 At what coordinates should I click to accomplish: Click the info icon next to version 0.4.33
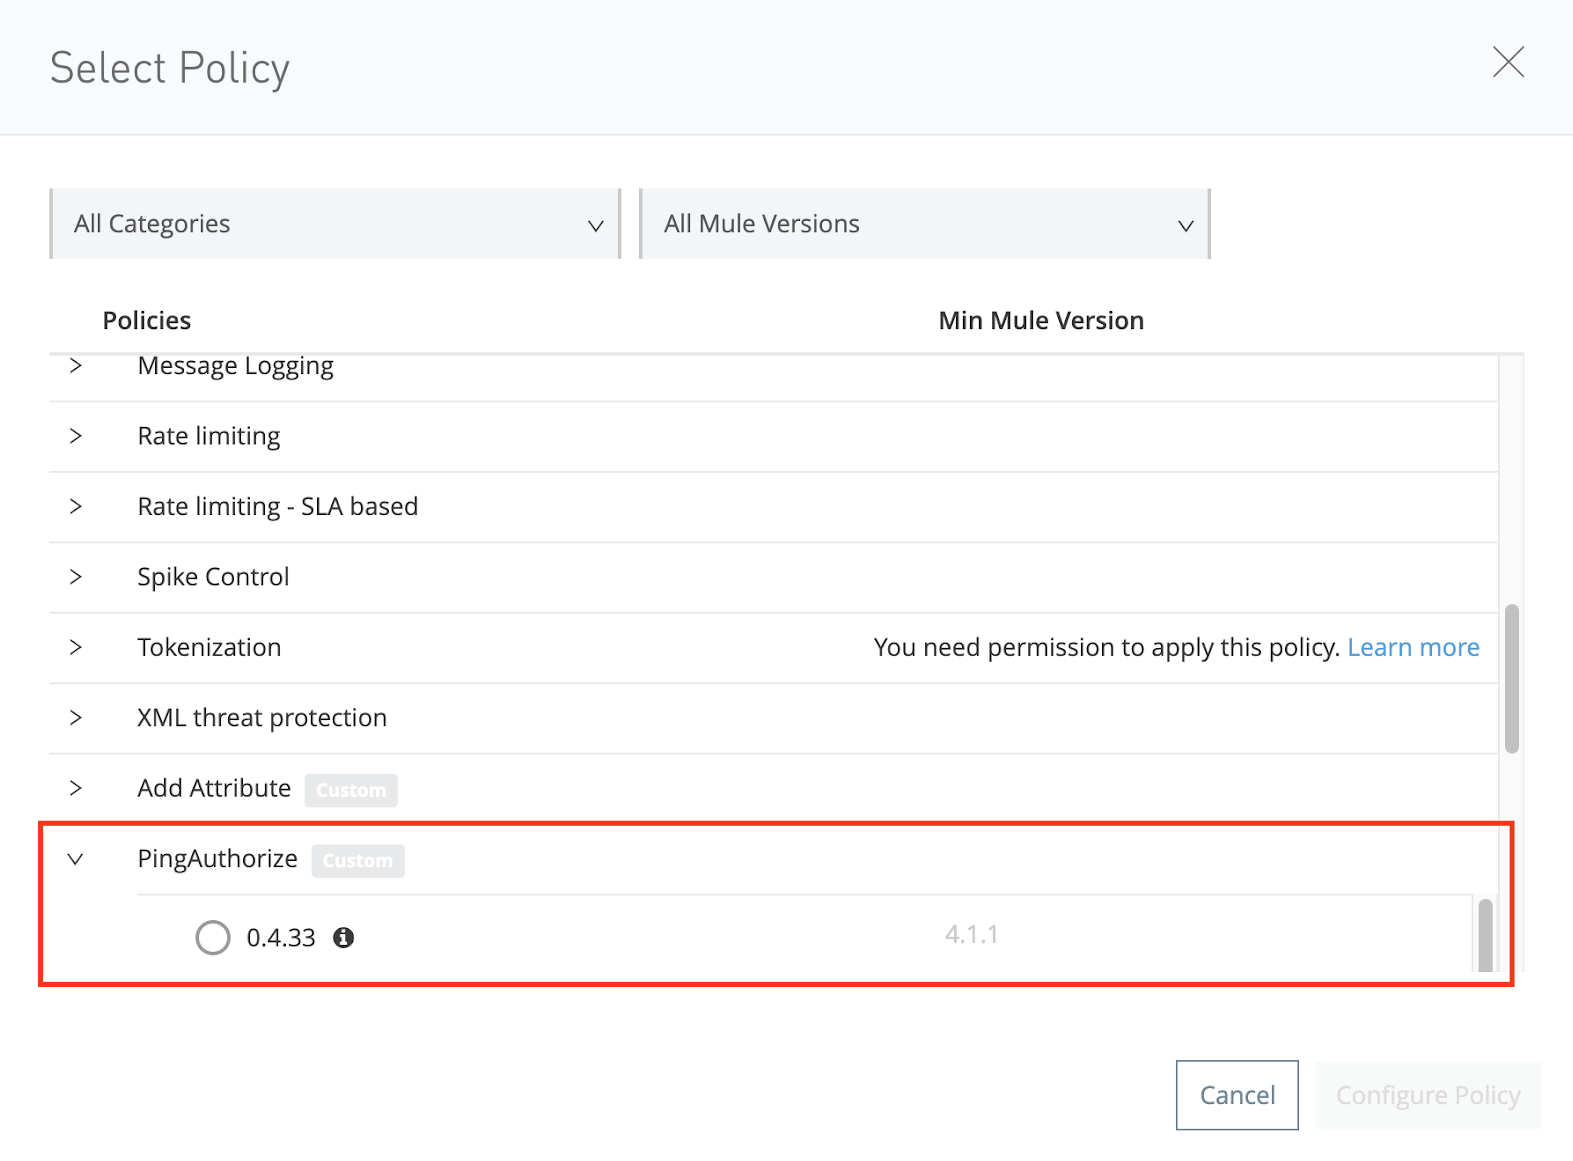click(343, 937)
